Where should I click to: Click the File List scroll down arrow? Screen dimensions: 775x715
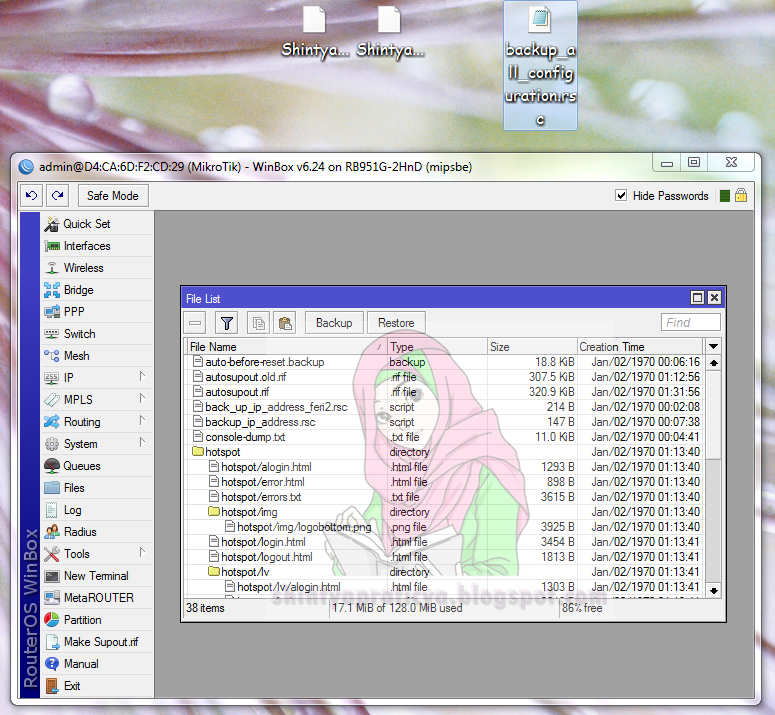tap(713, 590)
